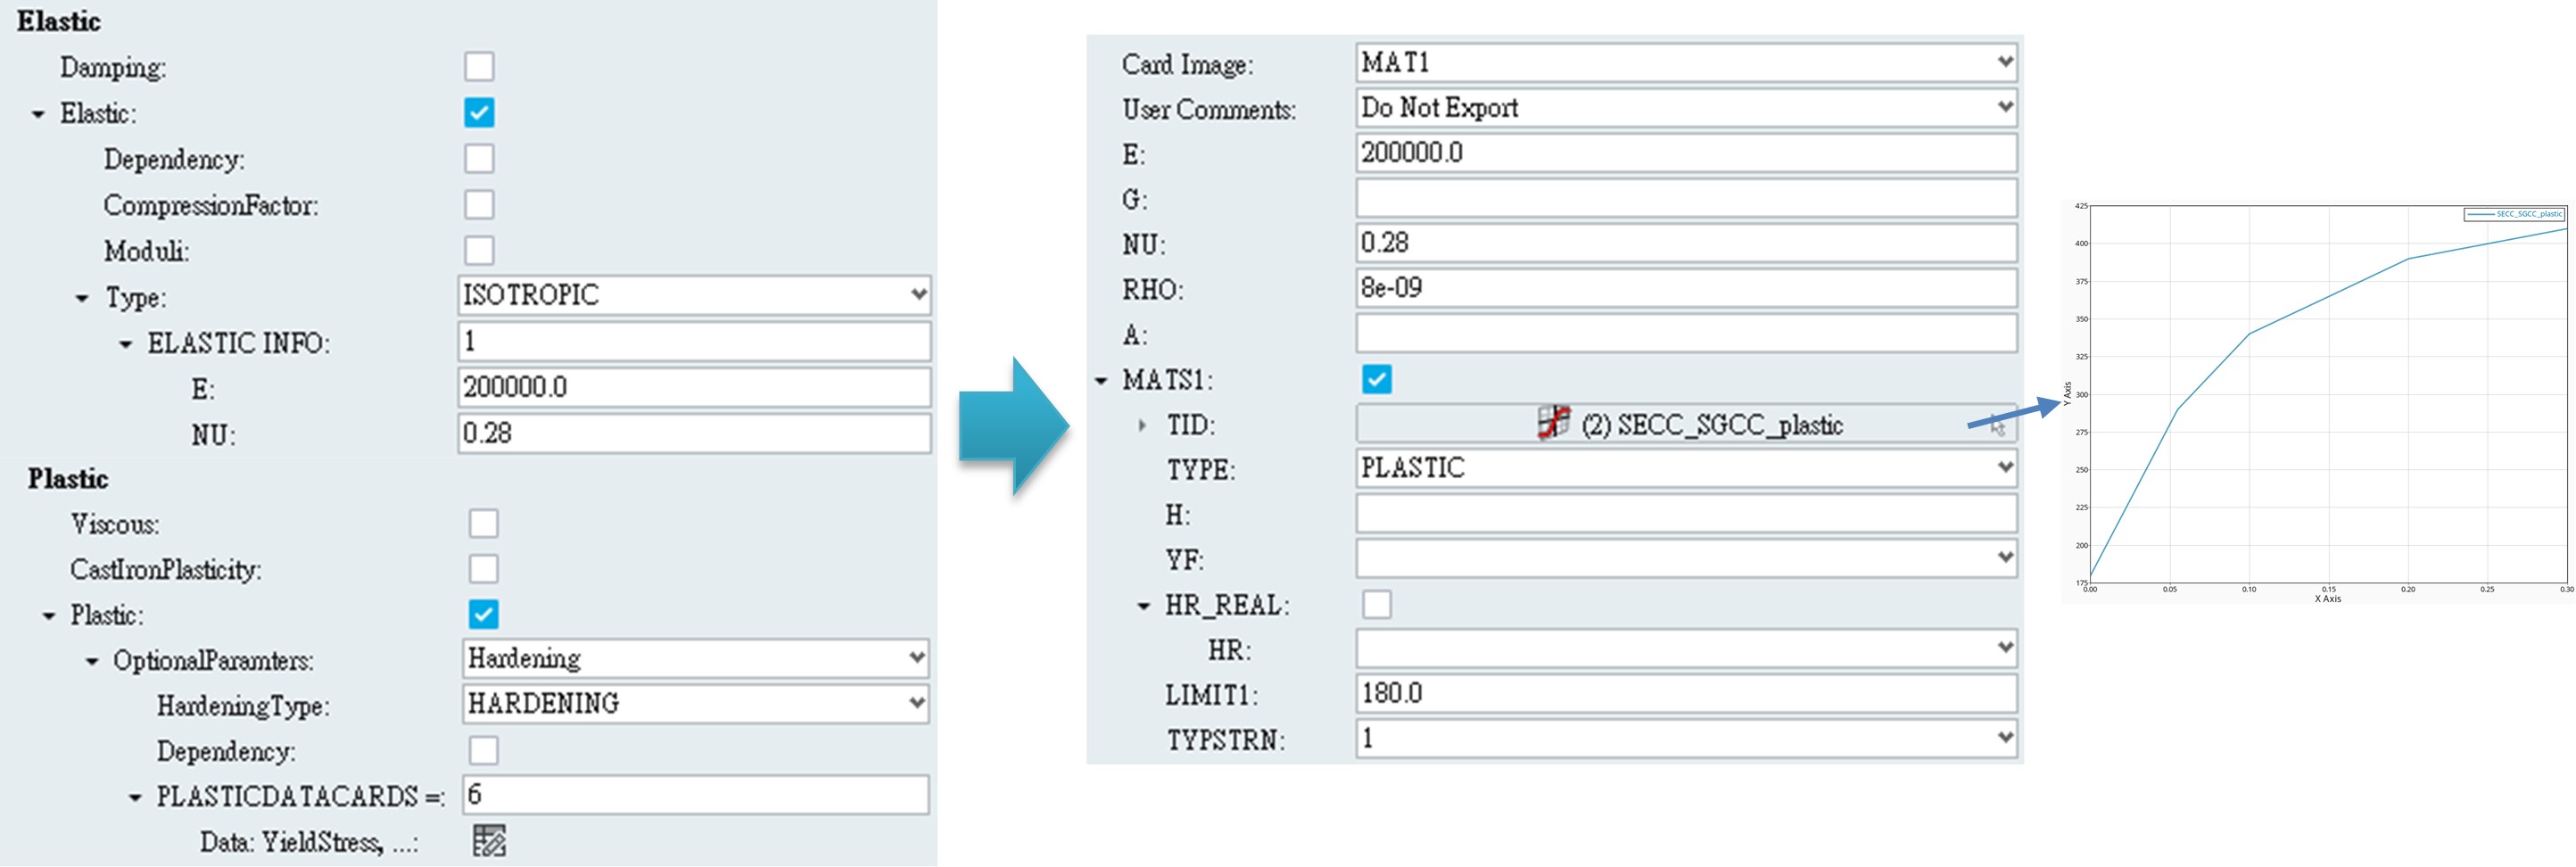The height and width of the screenshot is (867, 2576).
Task: Enable the Damping checkbox
Action: point(479,66)
